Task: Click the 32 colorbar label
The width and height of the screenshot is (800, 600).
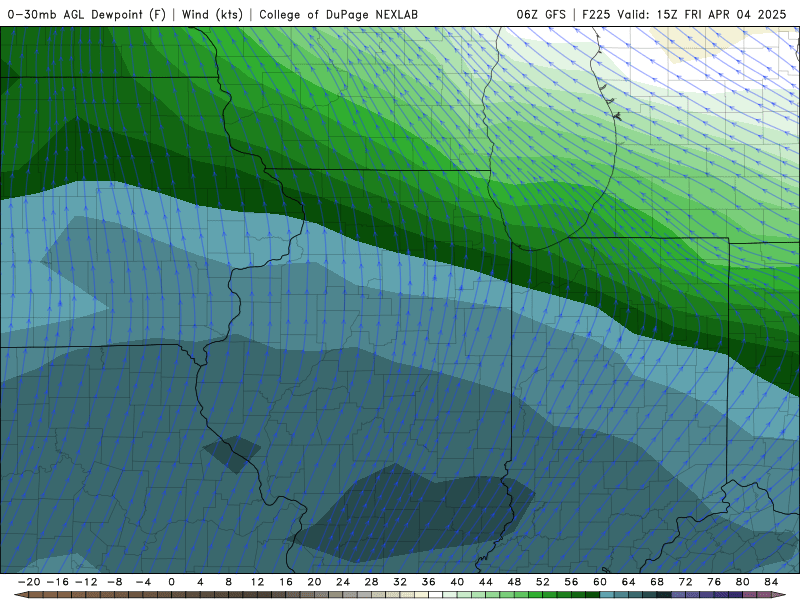Action: point(400,582)
